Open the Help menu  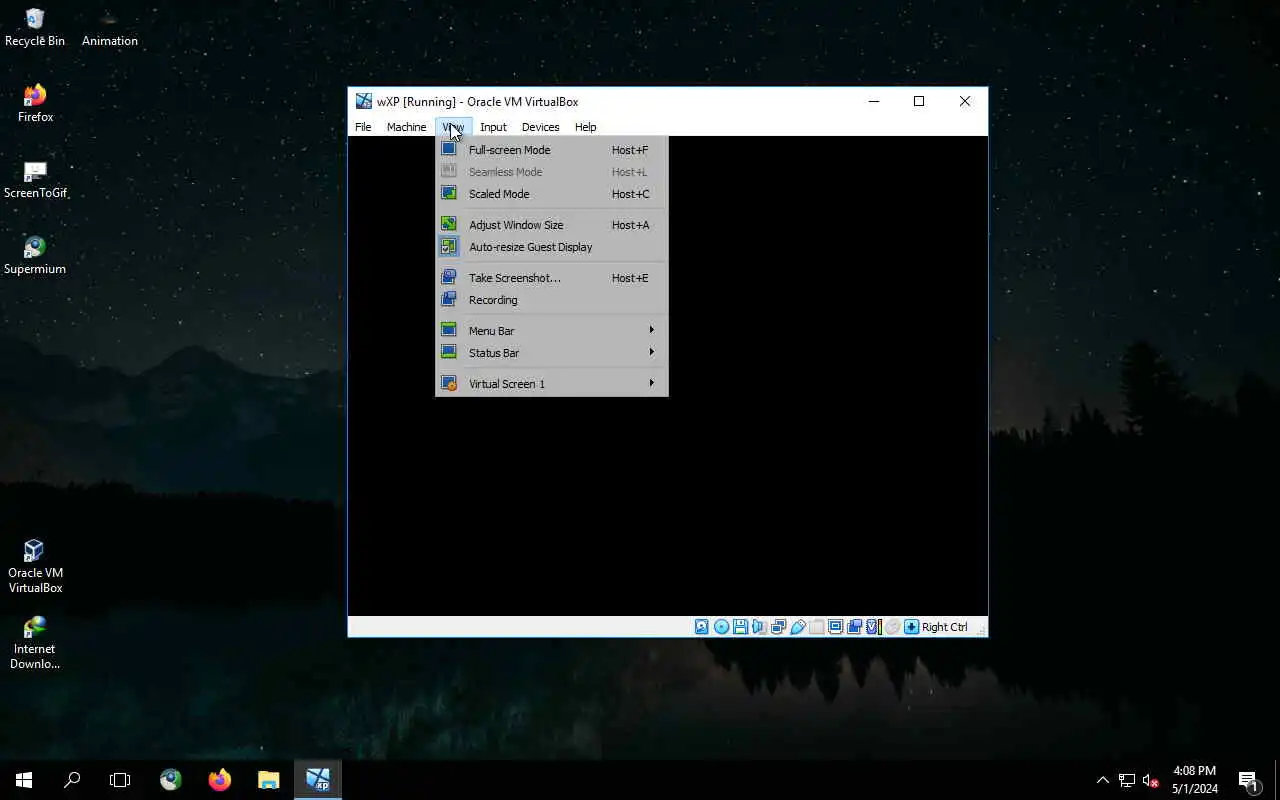pos(585,127)
